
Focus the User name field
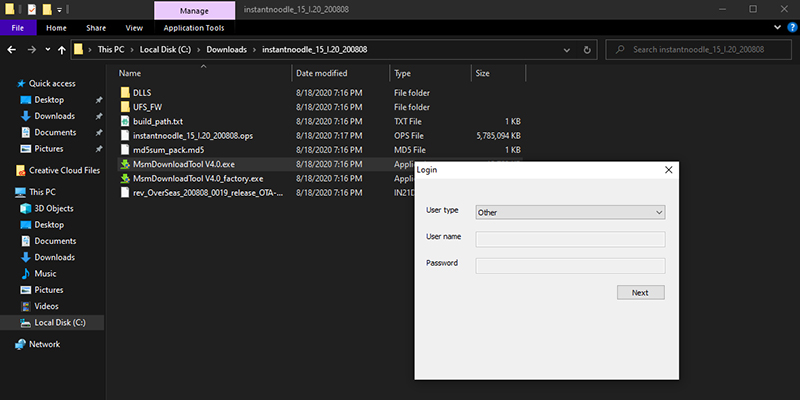570,239
